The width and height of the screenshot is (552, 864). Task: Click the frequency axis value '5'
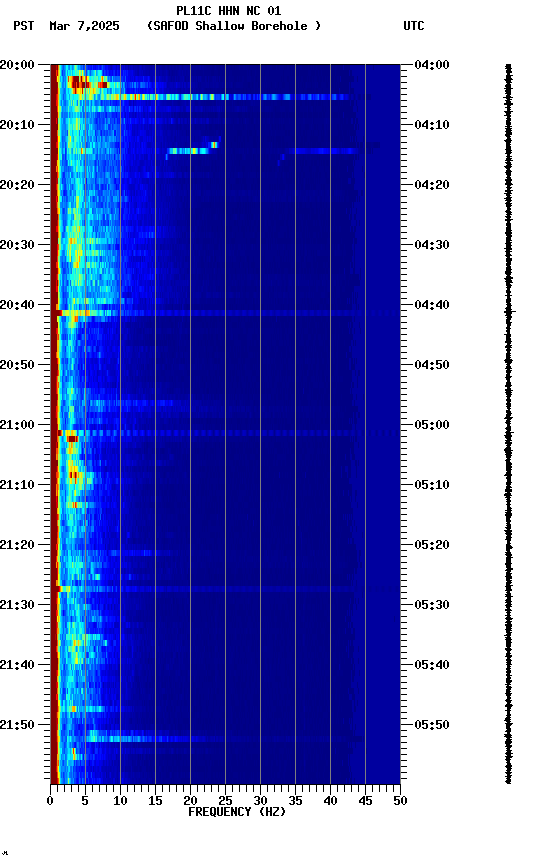click(85, 801)
